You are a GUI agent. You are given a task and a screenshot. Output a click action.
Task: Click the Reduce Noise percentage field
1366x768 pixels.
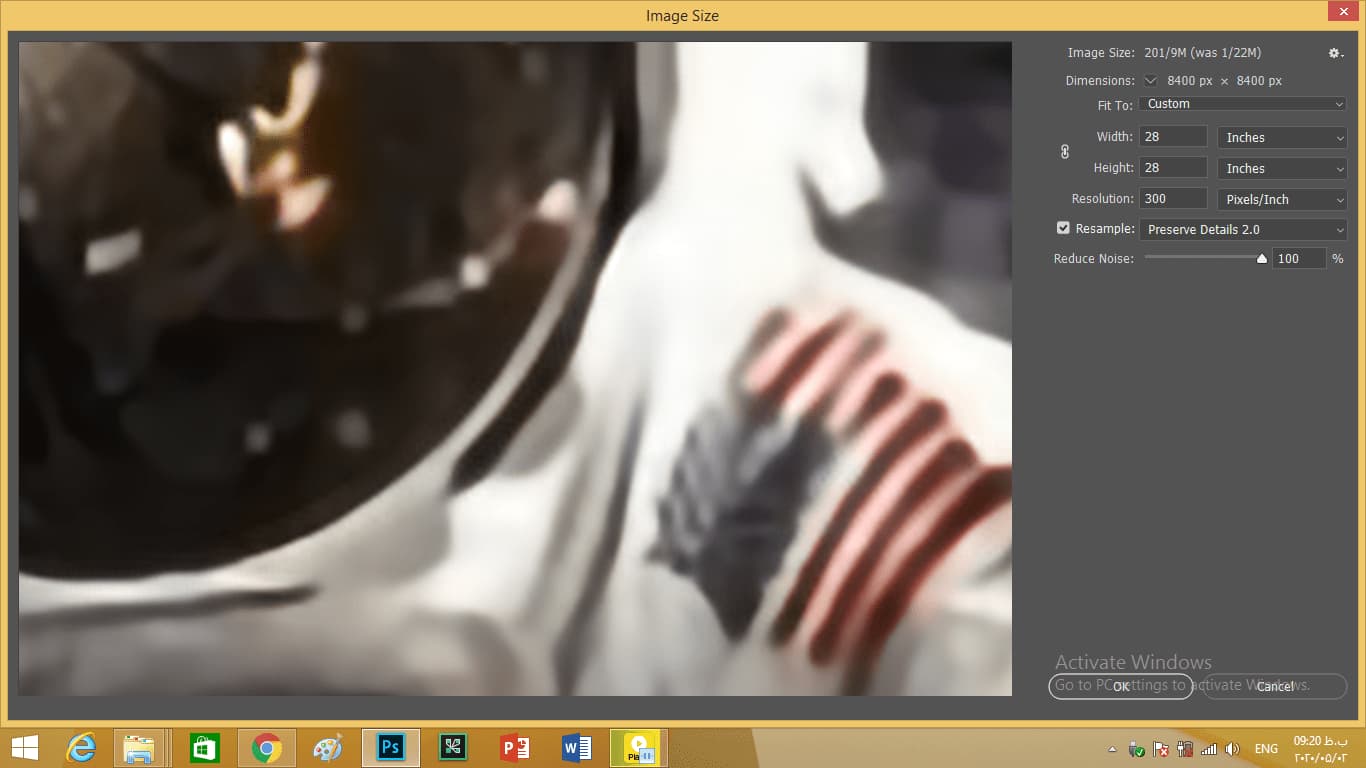pos(1299,259)
